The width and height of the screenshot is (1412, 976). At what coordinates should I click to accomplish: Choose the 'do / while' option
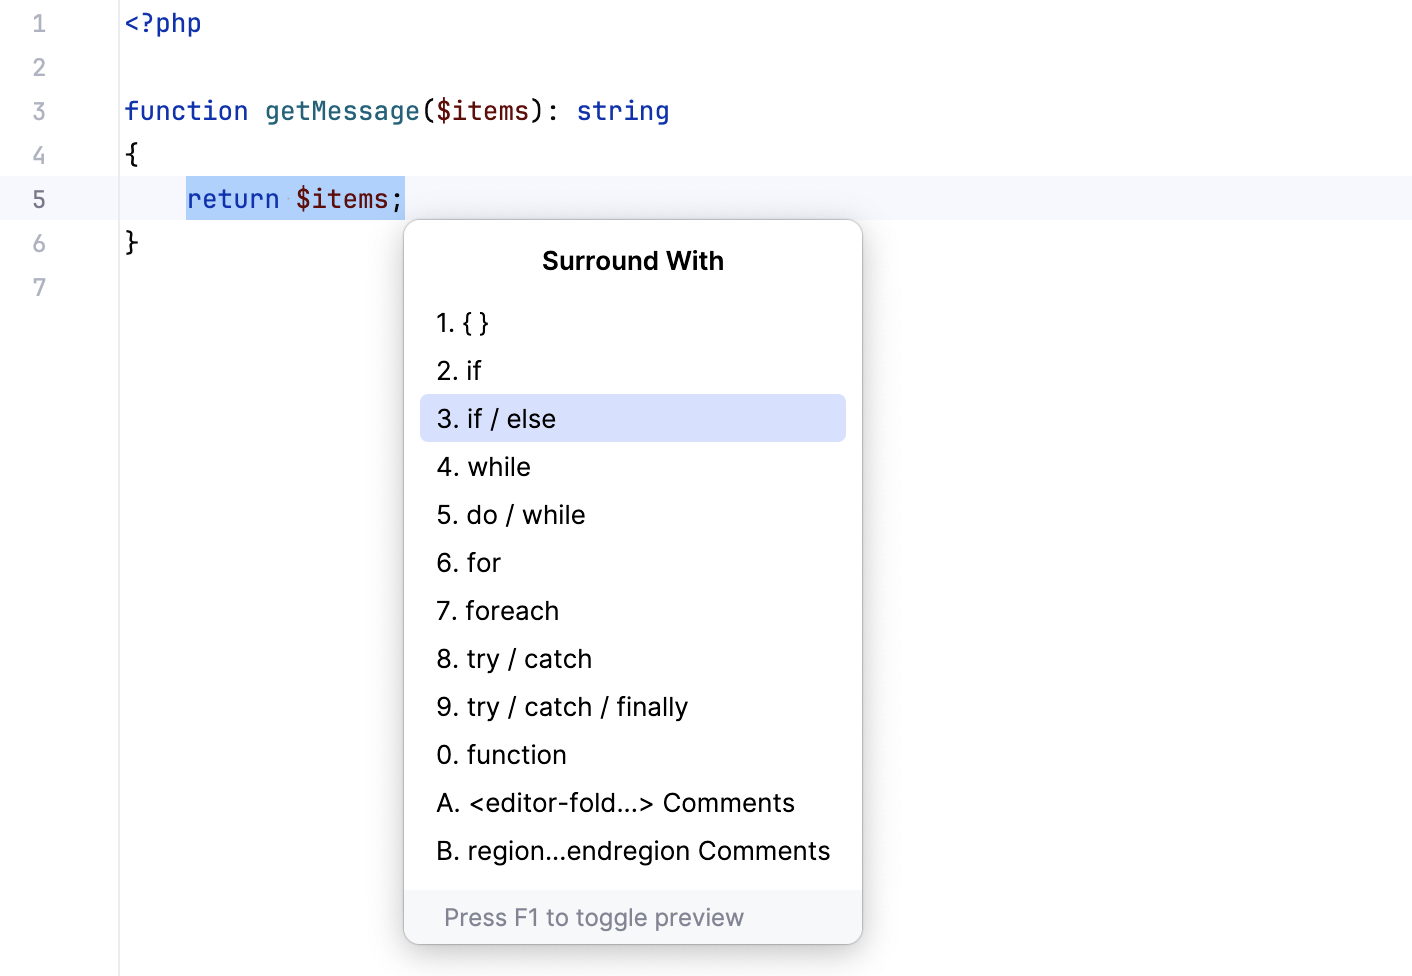511,515
